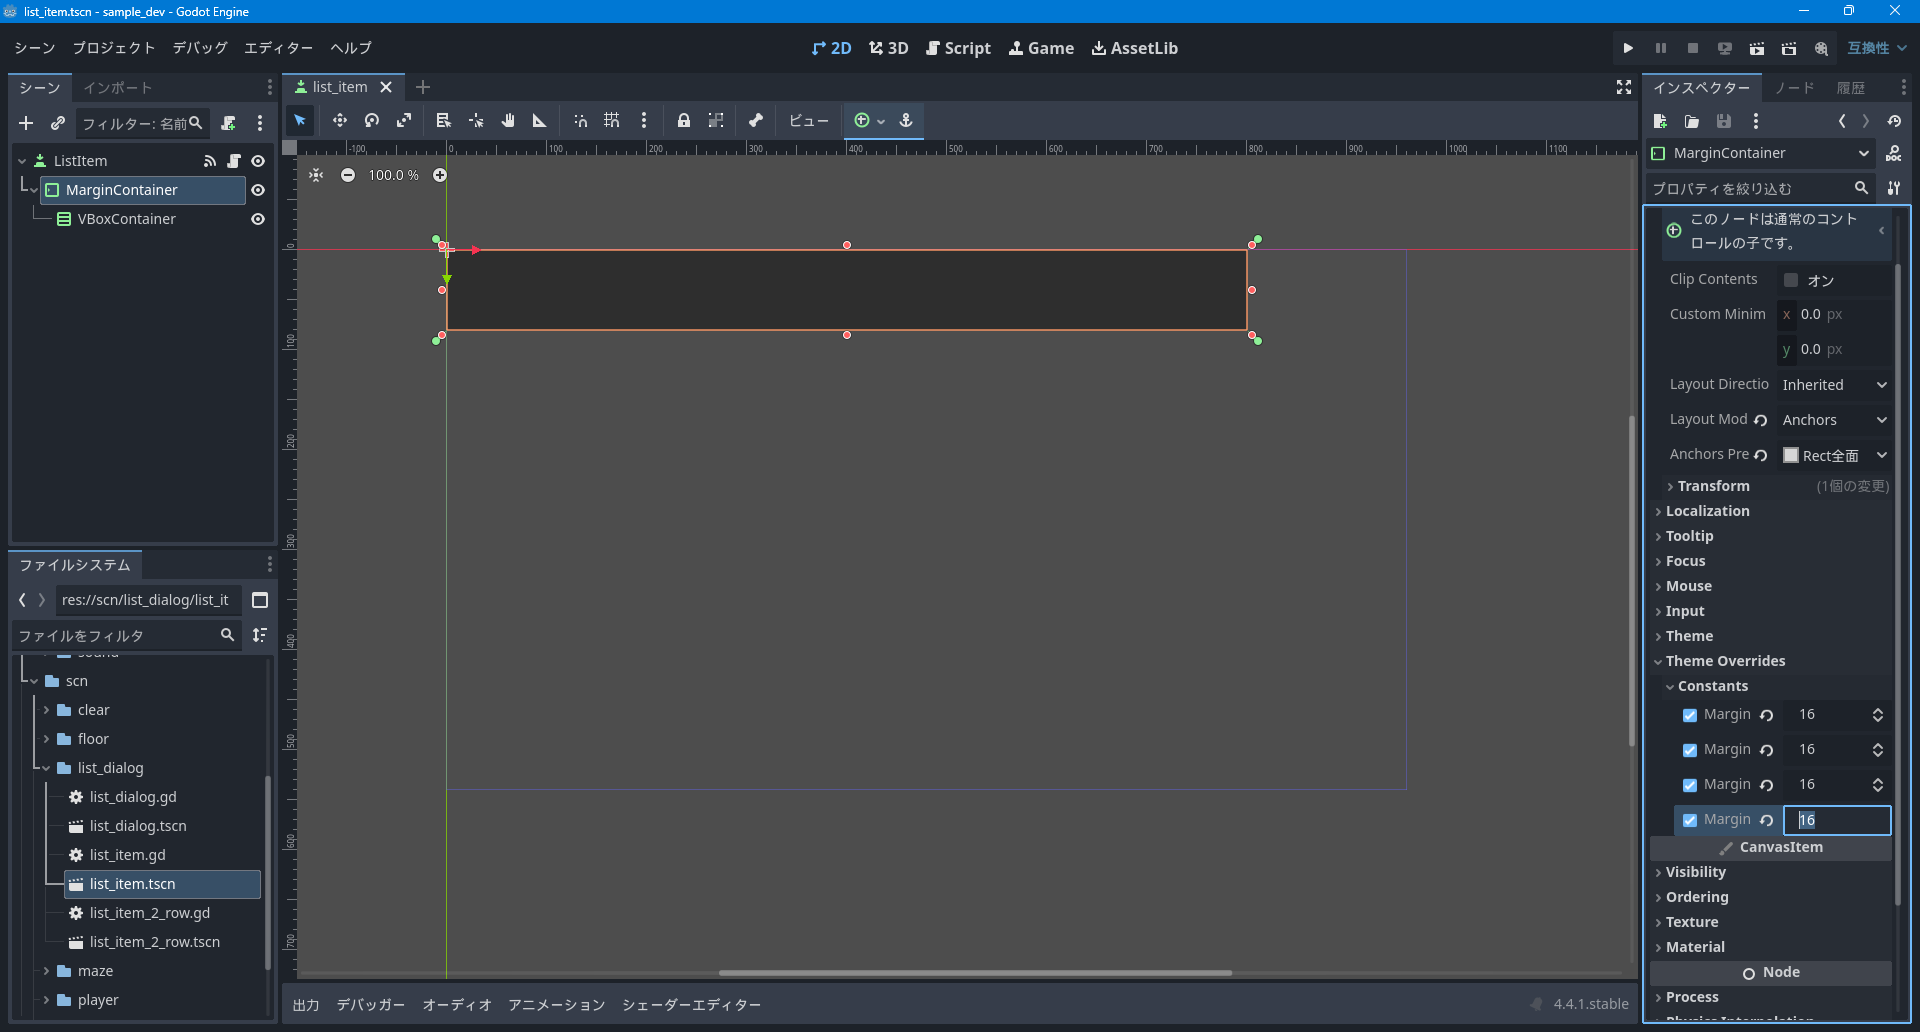The width and height of the screenshot is (1920, 1032).
Task: Switch to the インポート tab
Action: [x=118, y=88]
